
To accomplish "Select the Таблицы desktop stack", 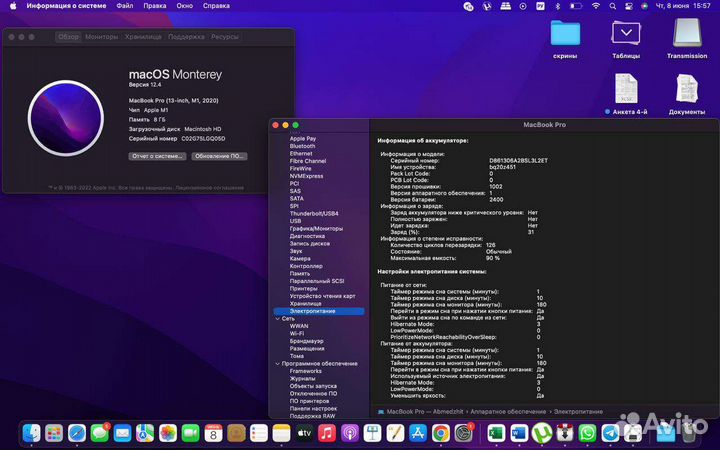I will [626, 39].
